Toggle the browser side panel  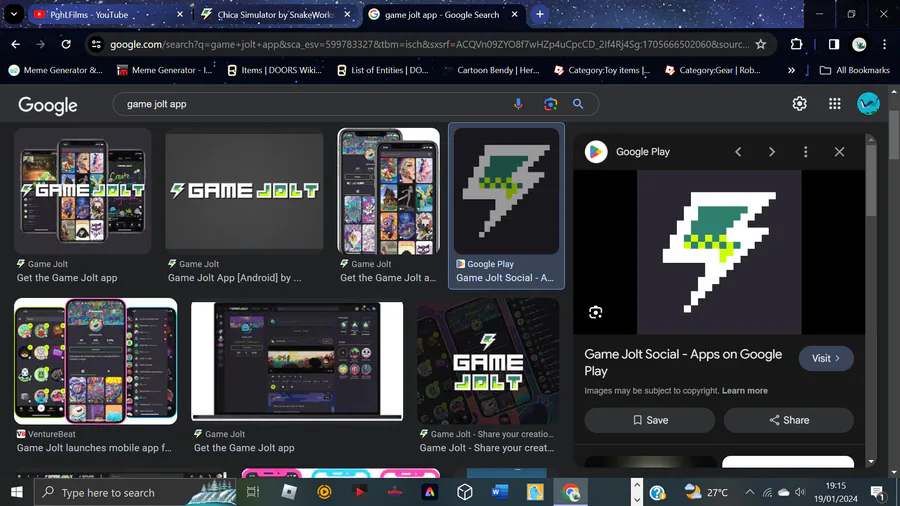tap(833, 44)
